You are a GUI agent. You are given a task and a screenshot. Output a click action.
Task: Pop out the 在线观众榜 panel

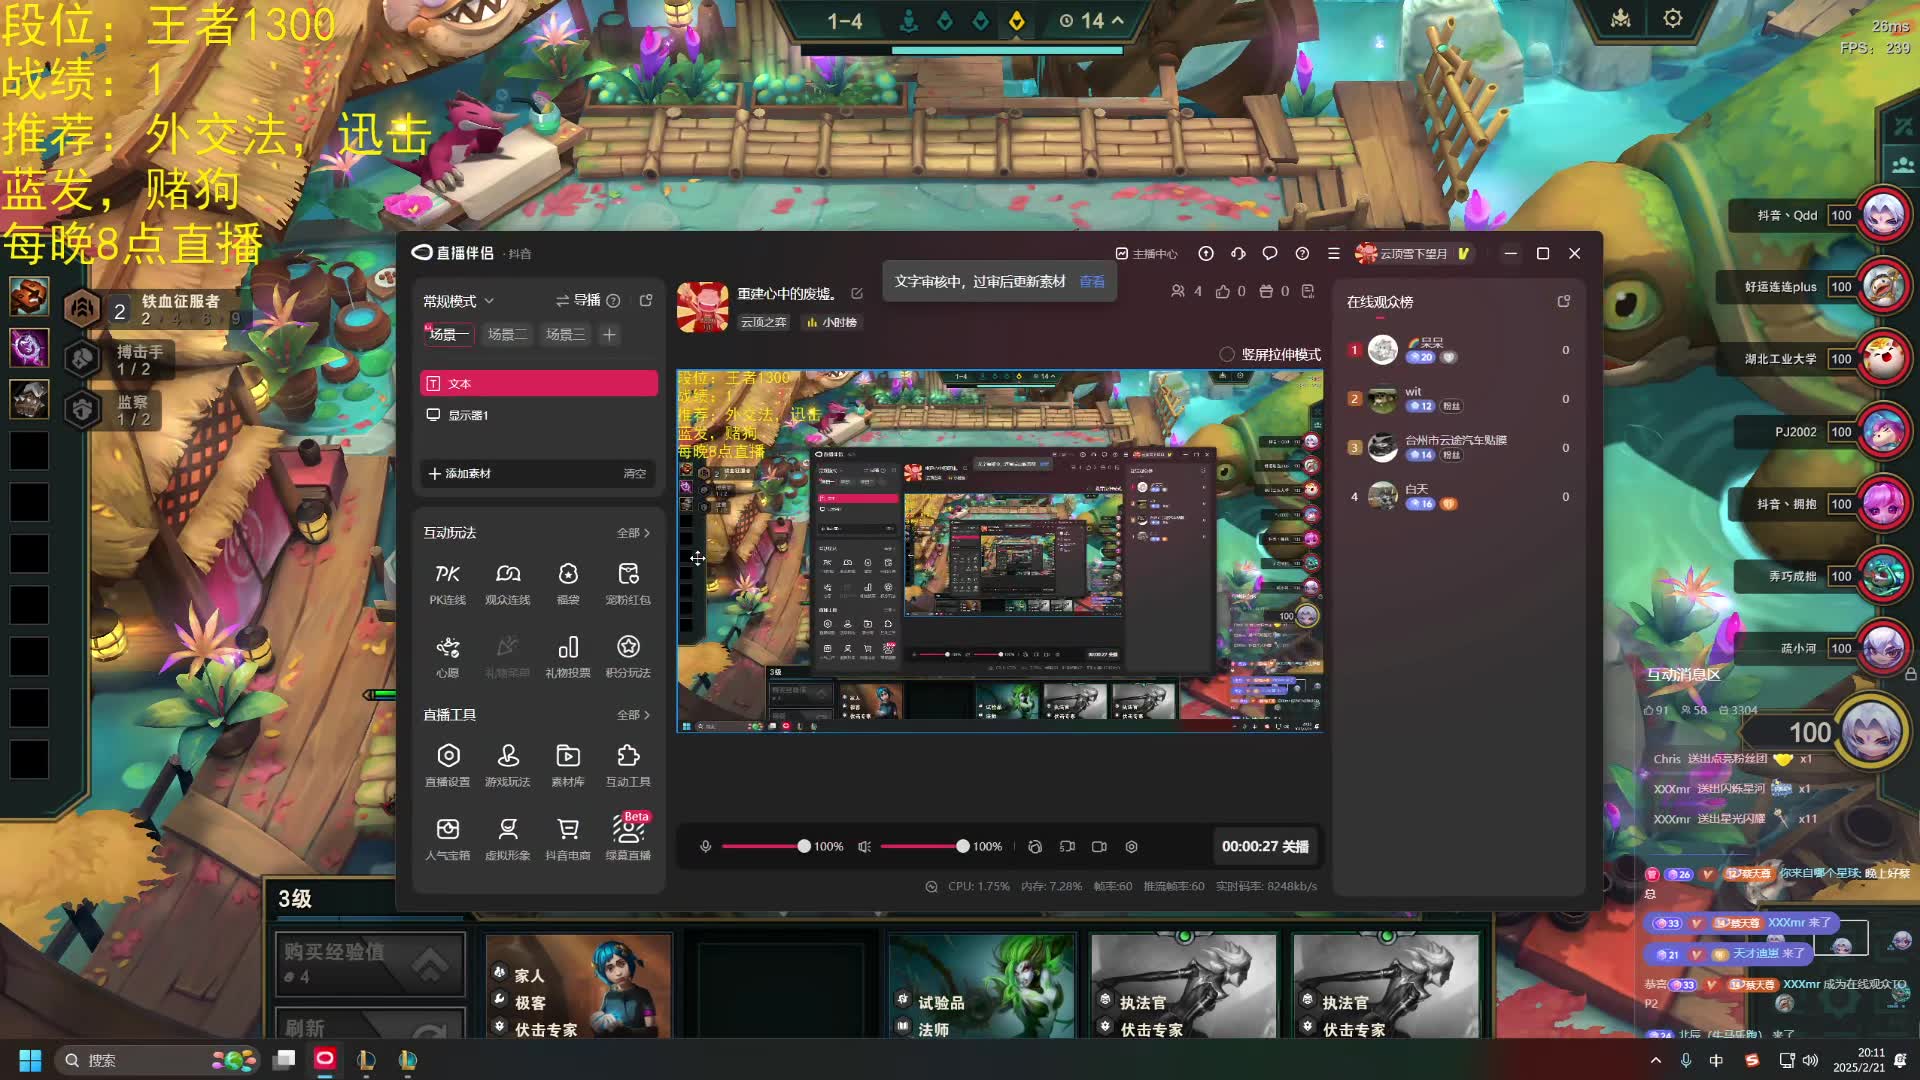click(x=1564, y=301)
